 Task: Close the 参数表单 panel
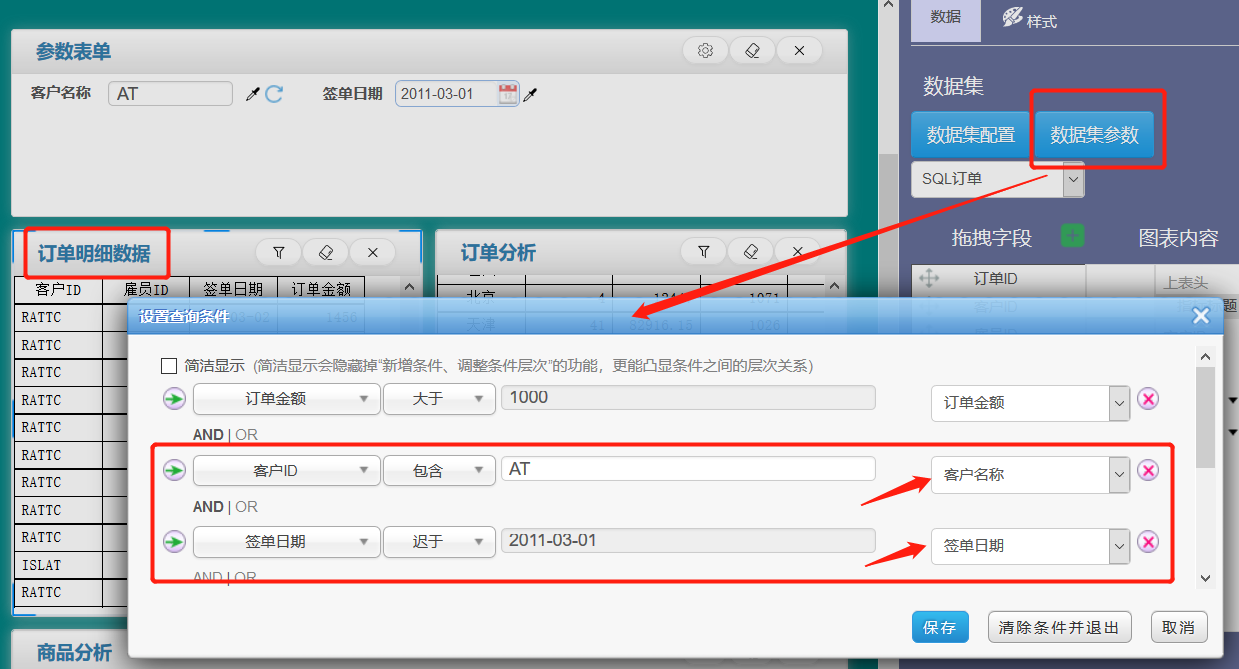coord(799,51)
